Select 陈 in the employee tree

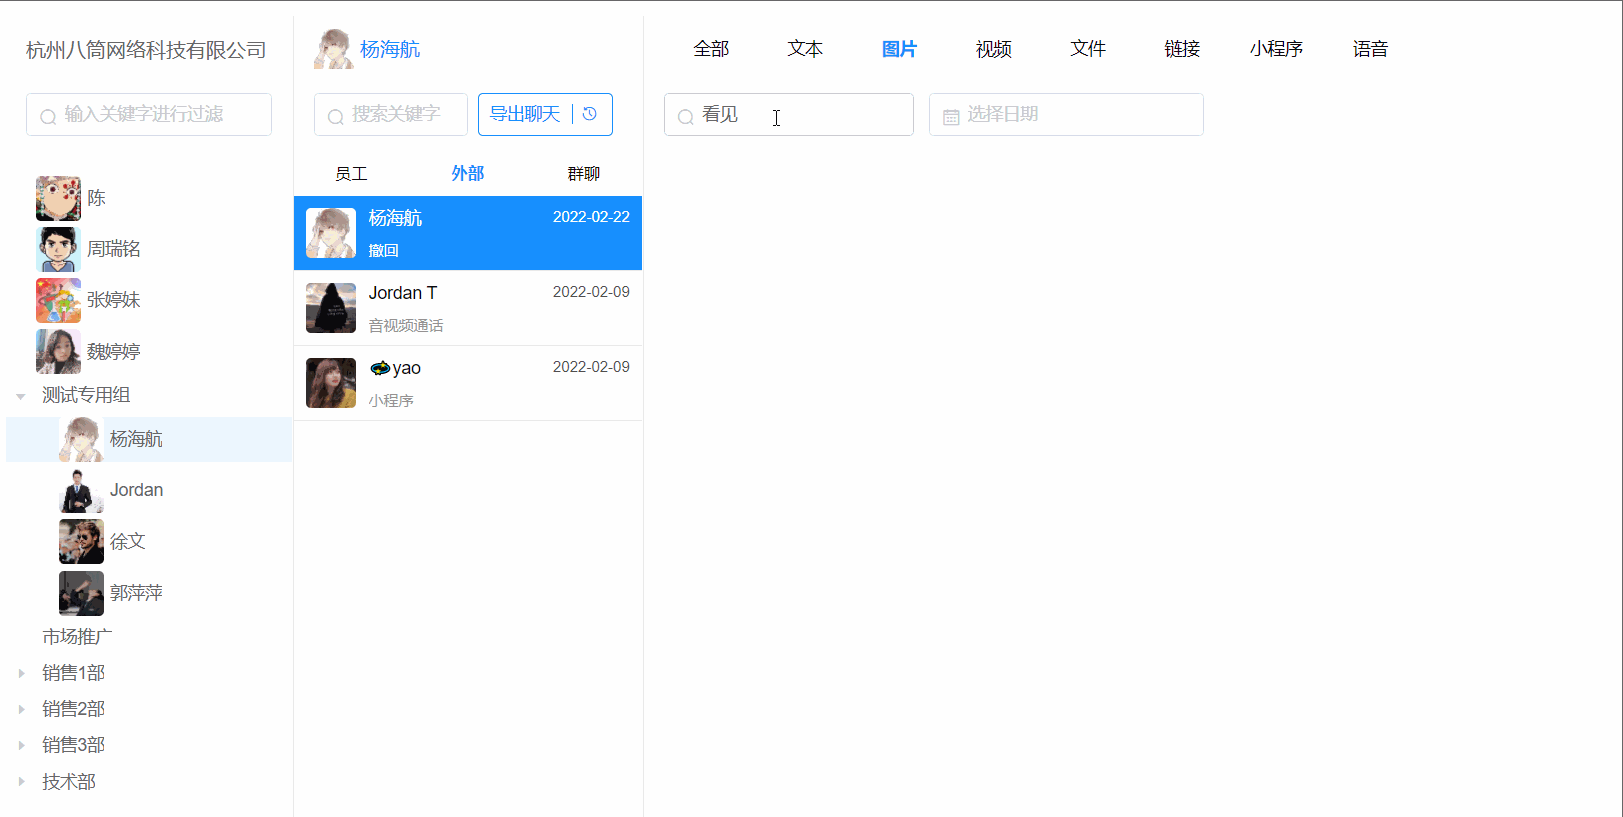tap(96, 198)
